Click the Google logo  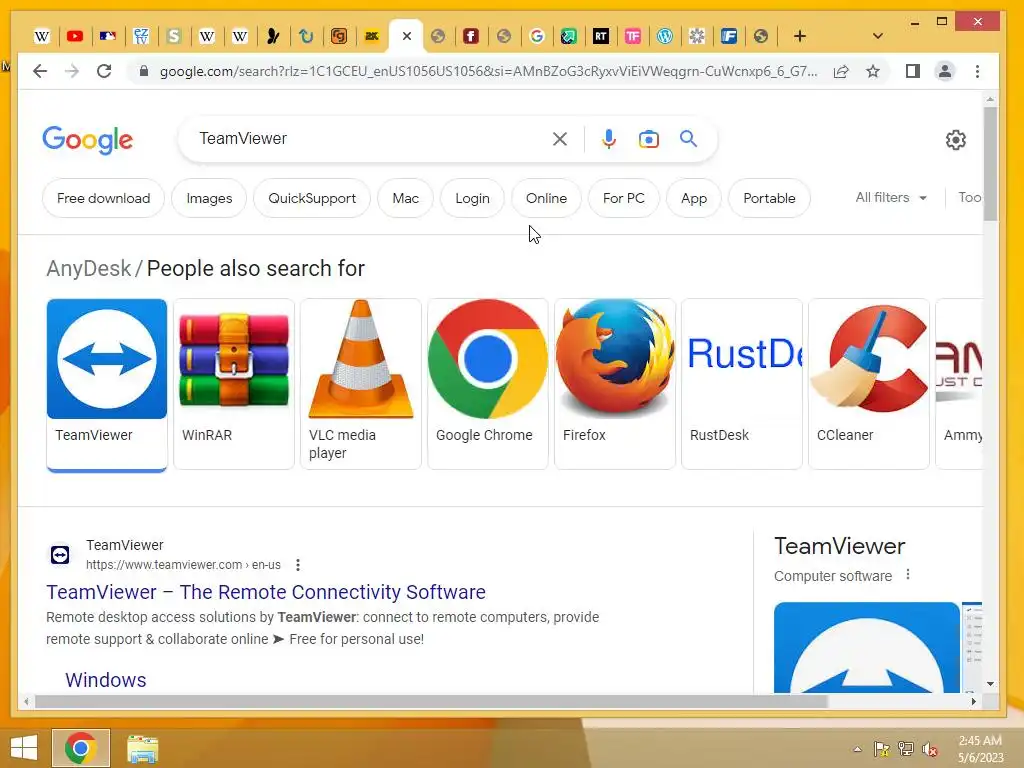pos(88,140)
